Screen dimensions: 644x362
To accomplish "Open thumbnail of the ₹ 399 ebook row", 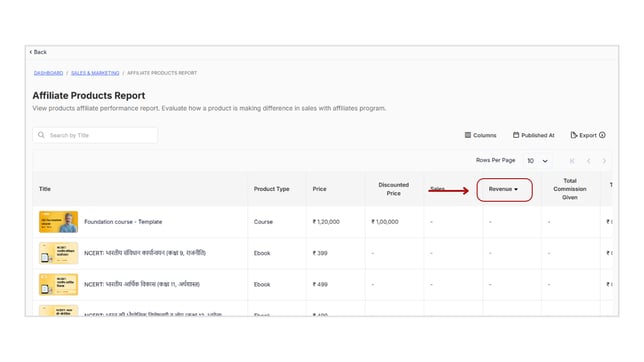I will coord(58,253).
